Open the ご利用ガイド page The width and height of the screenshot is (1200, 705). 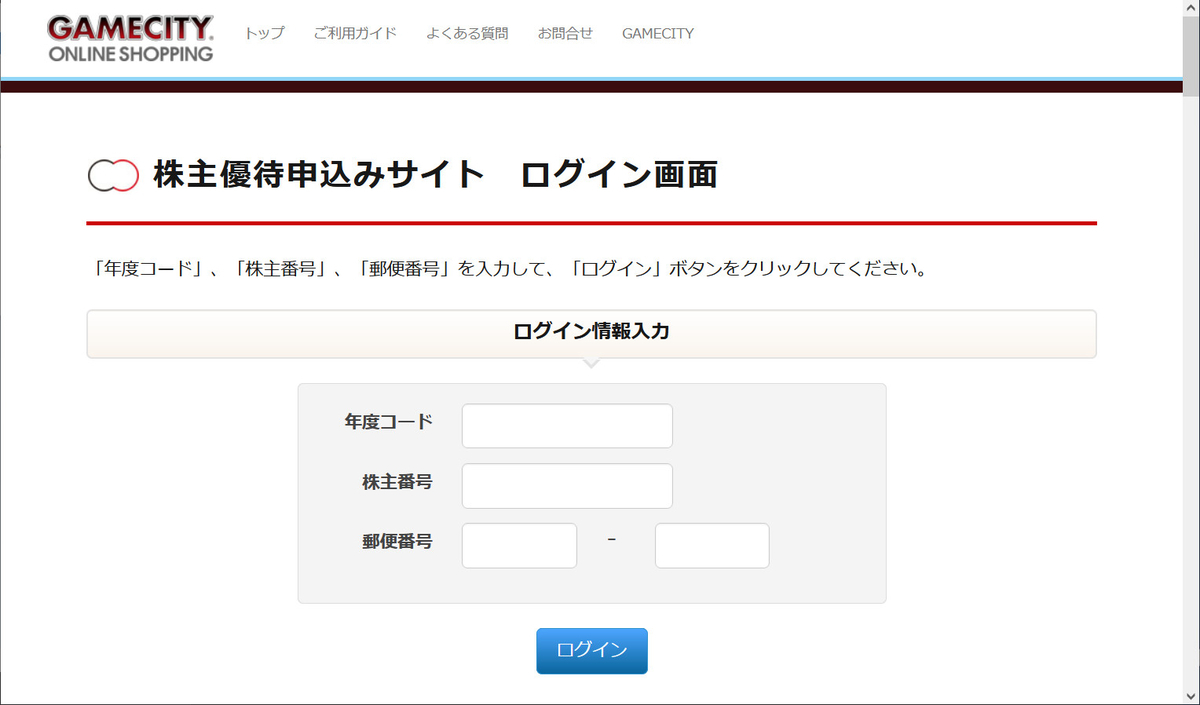[355, 33]
